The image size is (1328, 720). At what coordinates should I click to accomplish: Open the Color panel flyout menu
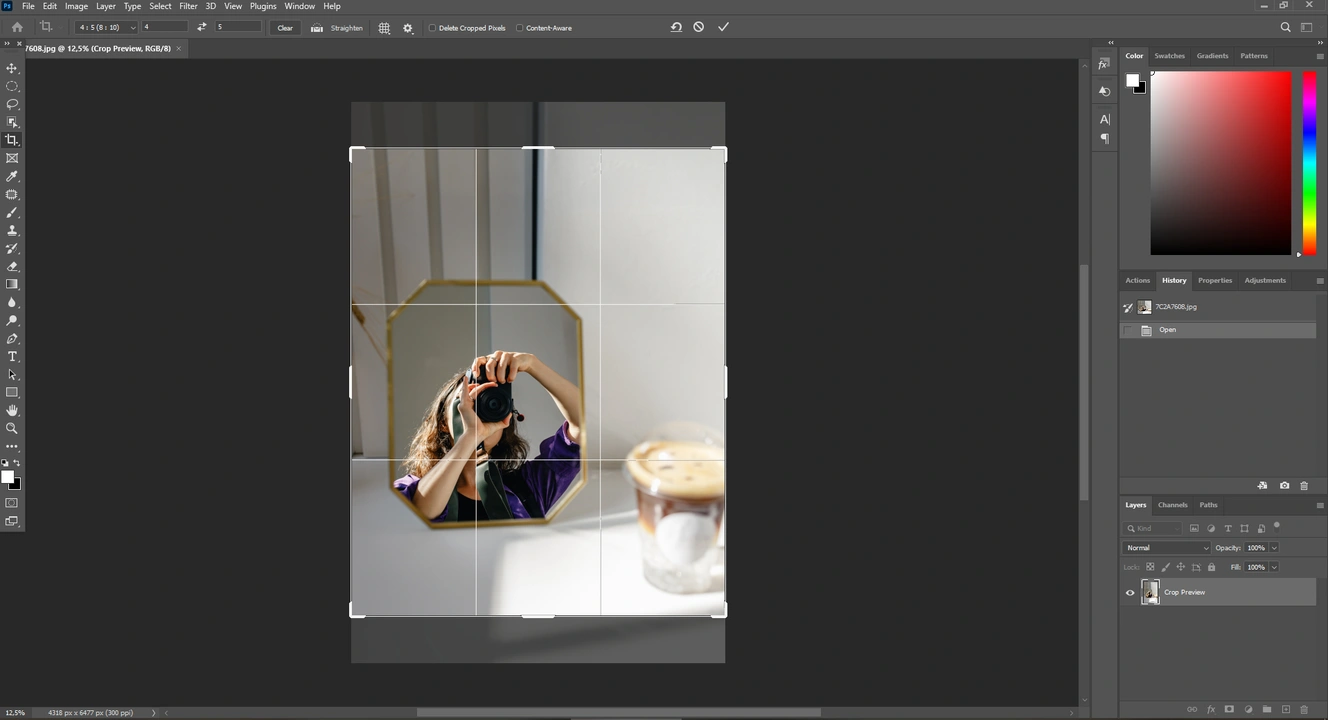point(1320,56)
